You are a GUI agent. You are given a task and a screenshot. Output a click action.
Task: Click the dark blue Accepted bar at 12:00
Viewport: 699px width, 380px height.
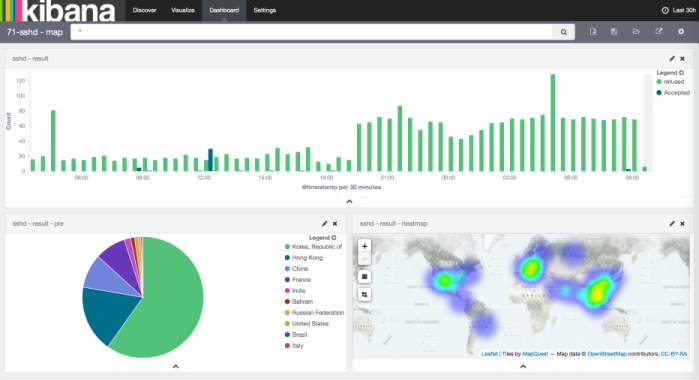click(210, 160)
